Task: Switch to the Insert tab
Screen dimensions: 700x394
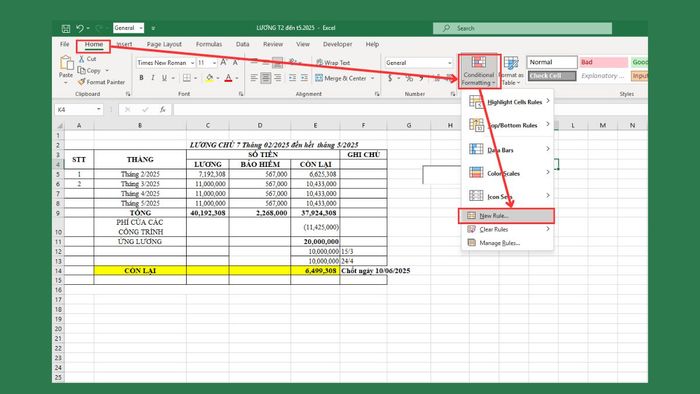Action: pyautogui.click(x=124, y=44)
